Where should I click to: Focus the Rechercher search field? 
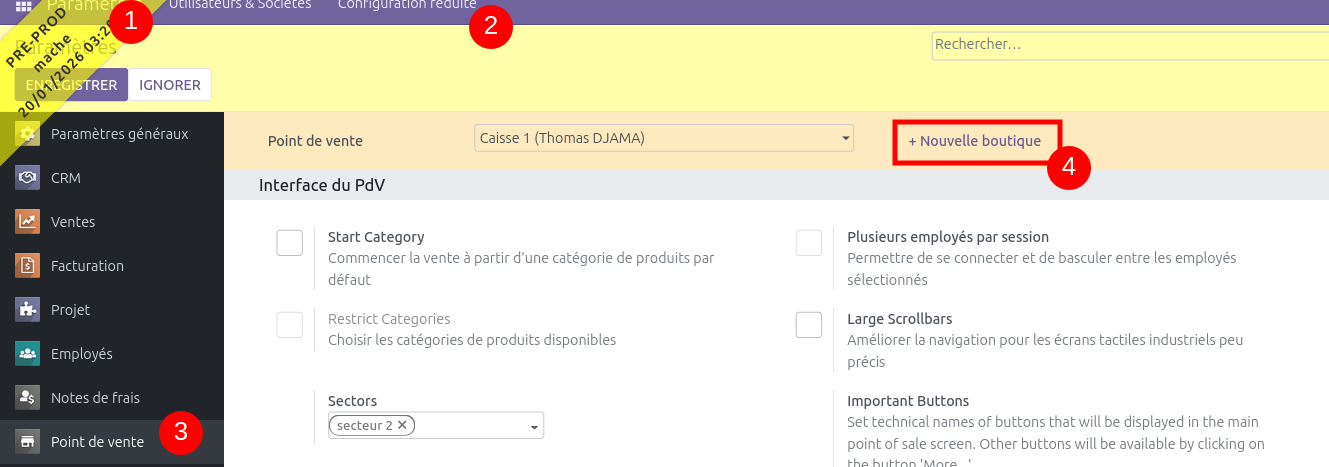[x=1128, y=45]
